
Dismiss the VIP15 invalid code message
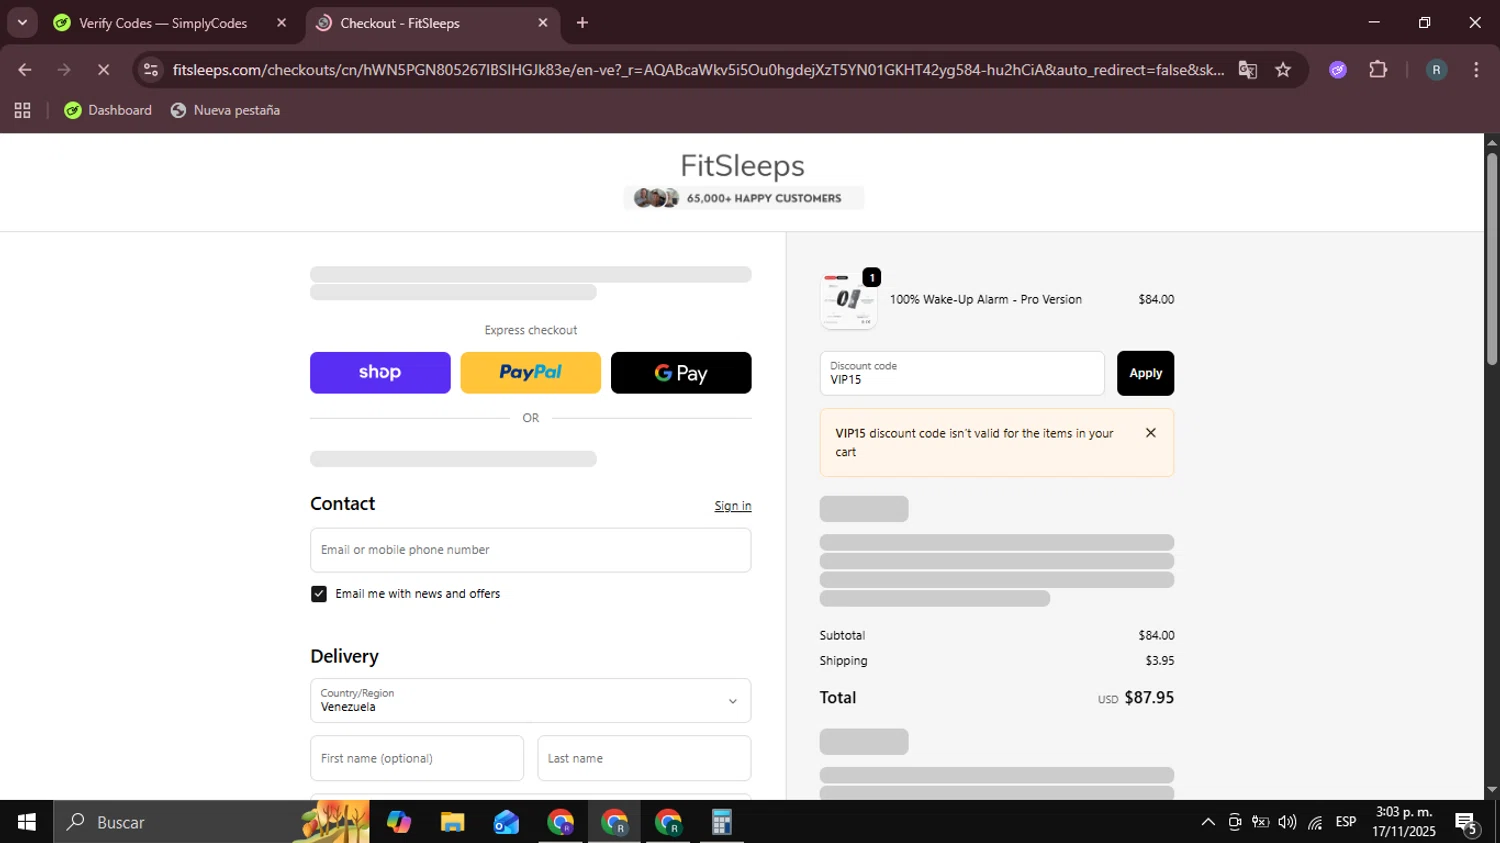1150,433
